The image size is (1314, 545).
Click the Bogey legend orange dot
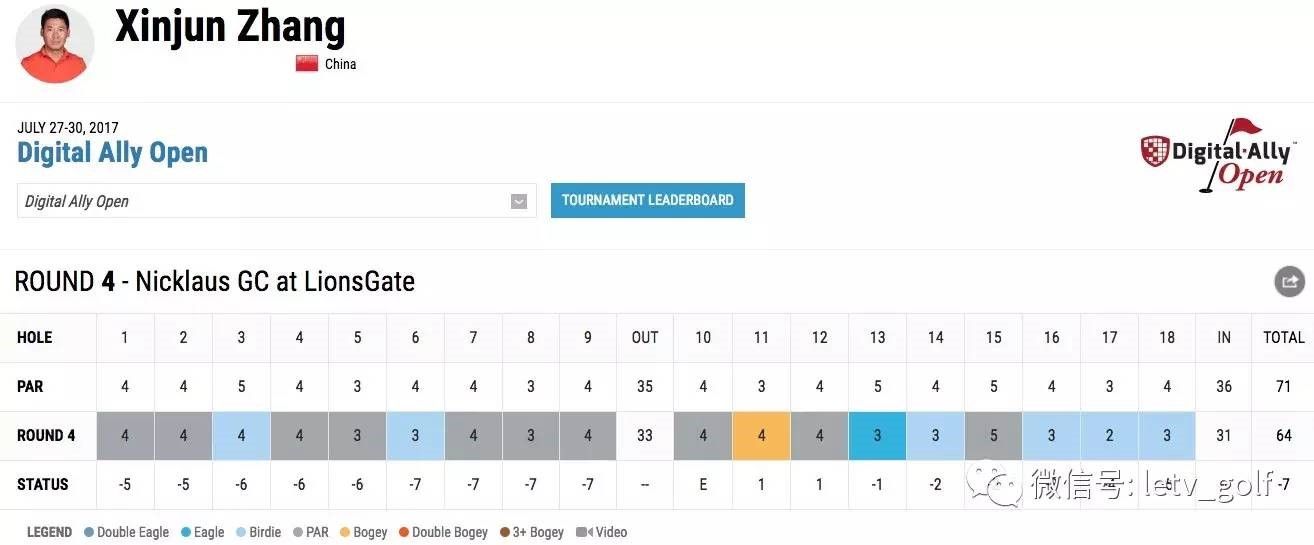[346, 532]
